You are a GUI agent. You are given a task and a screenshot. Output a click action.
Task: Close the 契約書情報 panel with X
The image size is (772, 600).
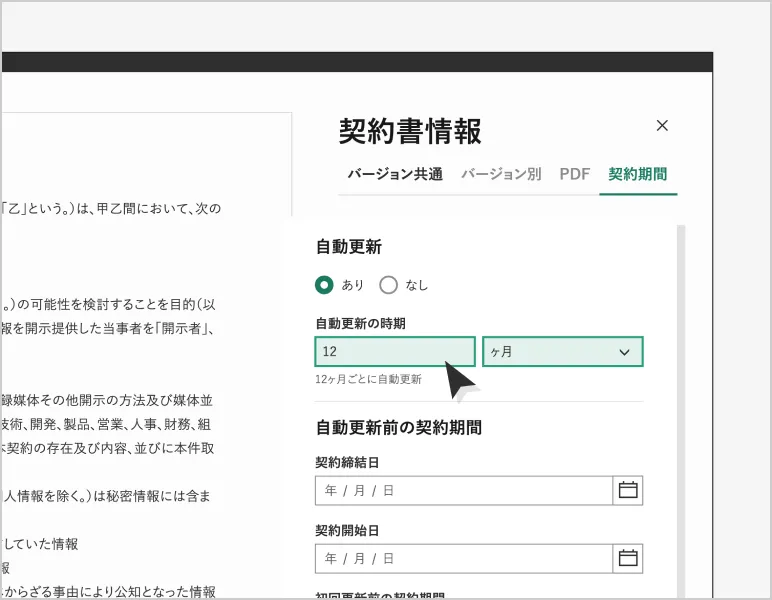tap(662, 126)
